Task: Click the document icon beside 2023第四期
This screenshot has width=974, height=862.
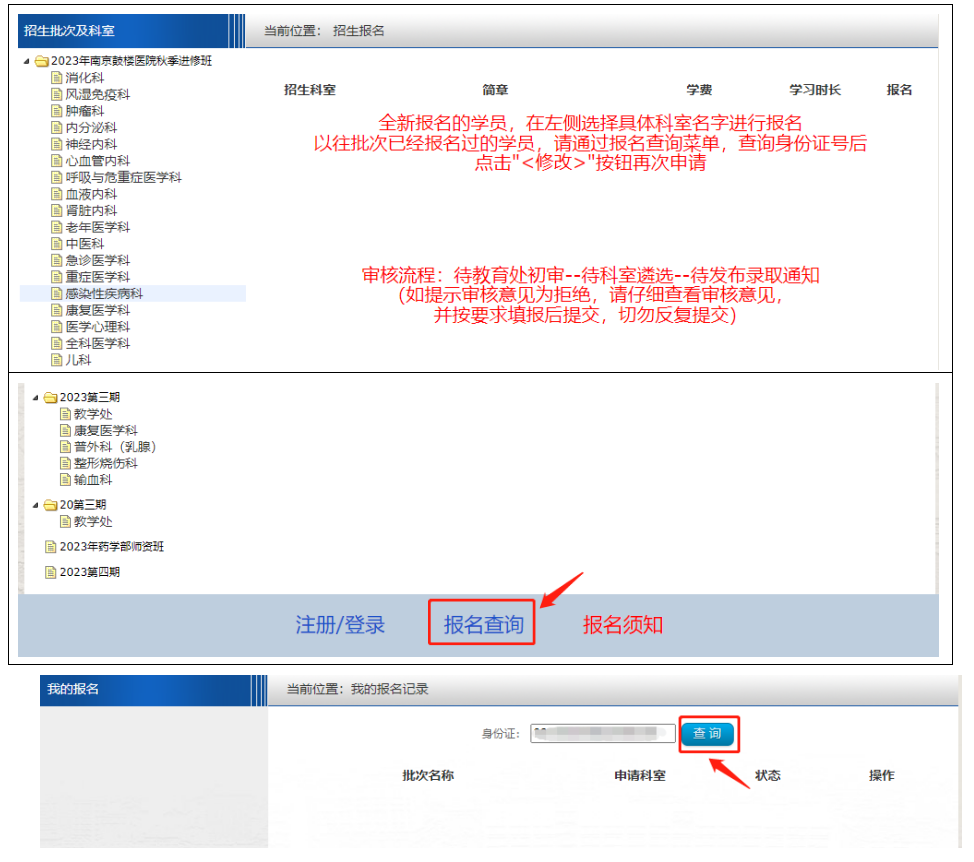Action: (50, 572)
